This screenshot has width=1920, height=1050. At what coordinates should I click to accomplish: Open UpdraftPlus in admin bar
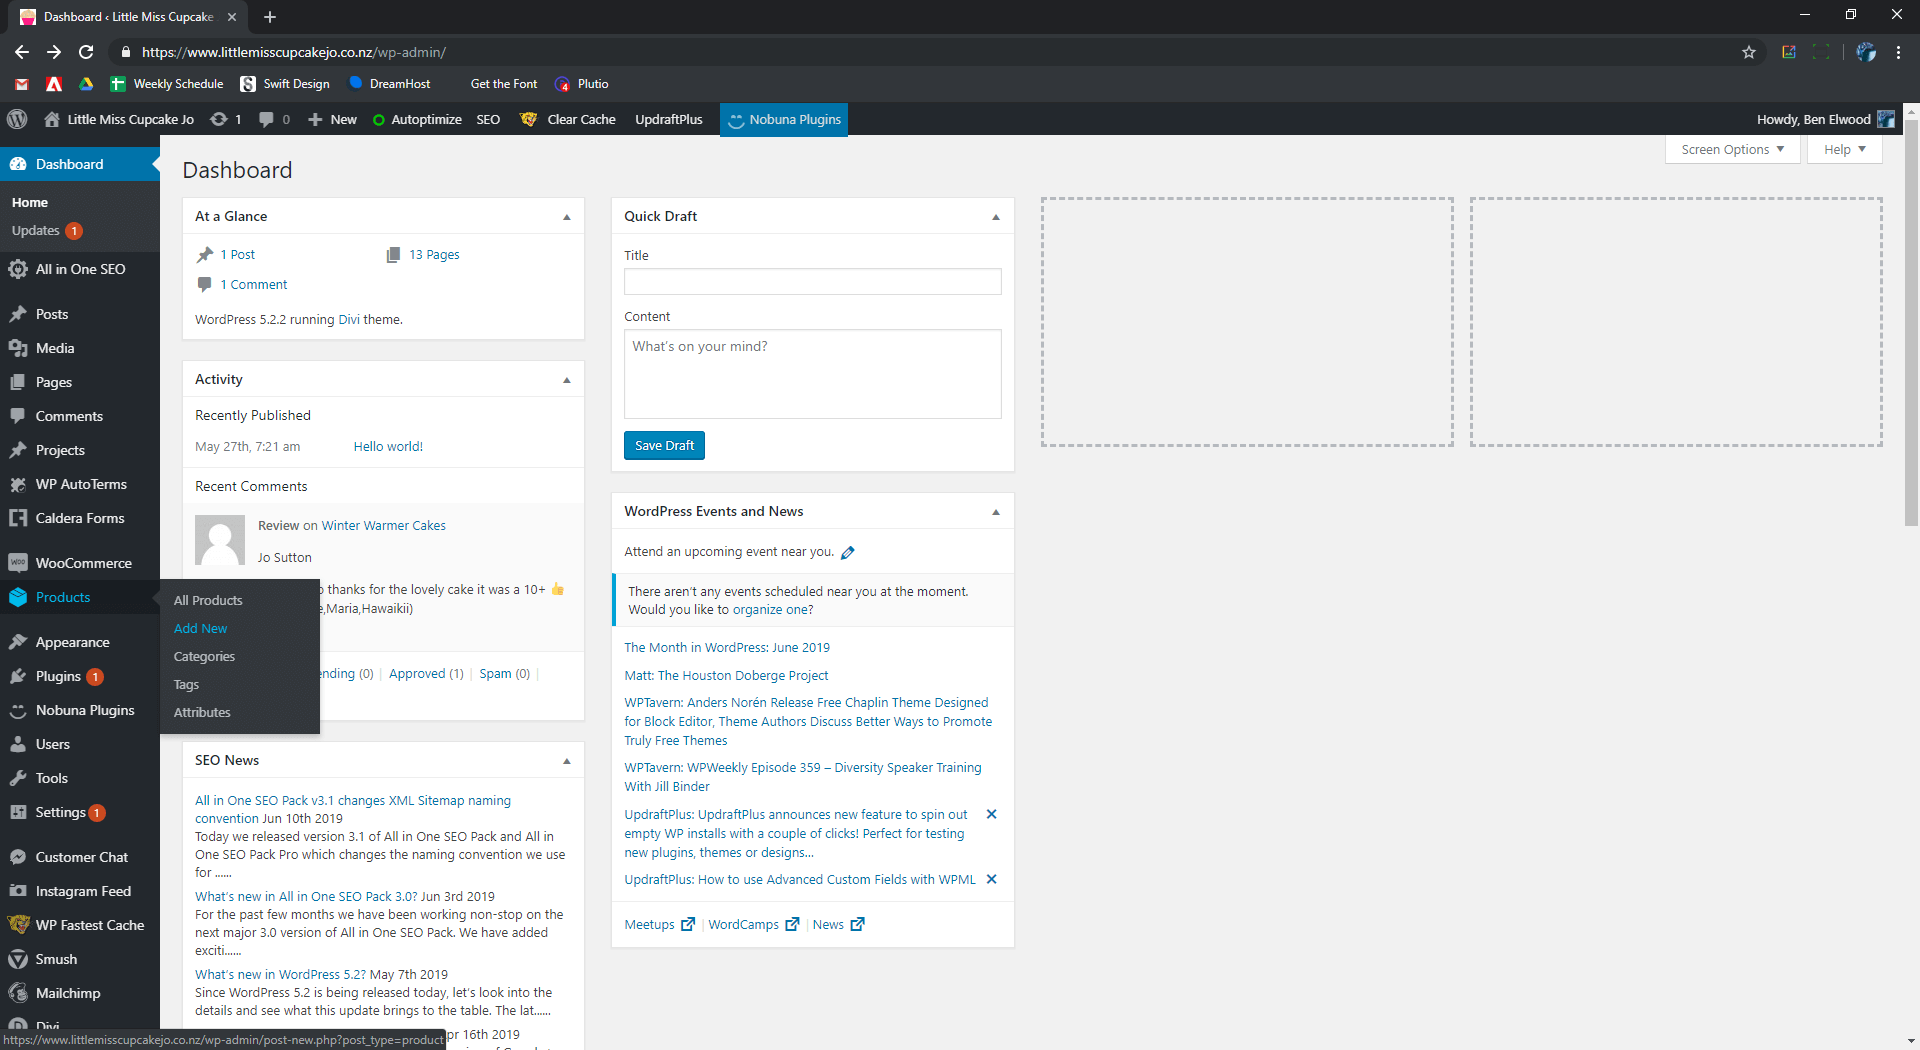tap(669, 119)
